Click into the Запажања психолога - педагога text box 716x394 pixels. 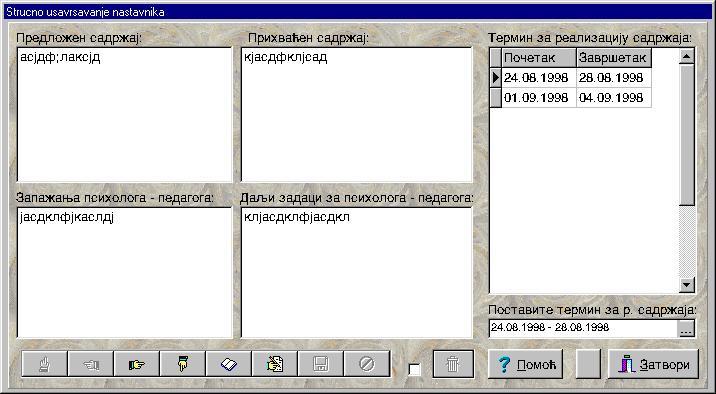tap(125, 273)
